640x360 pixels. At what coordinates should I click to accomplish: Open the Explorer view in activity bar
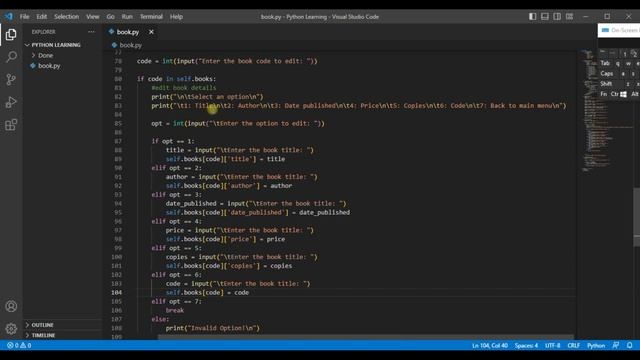tap(11, 35)
